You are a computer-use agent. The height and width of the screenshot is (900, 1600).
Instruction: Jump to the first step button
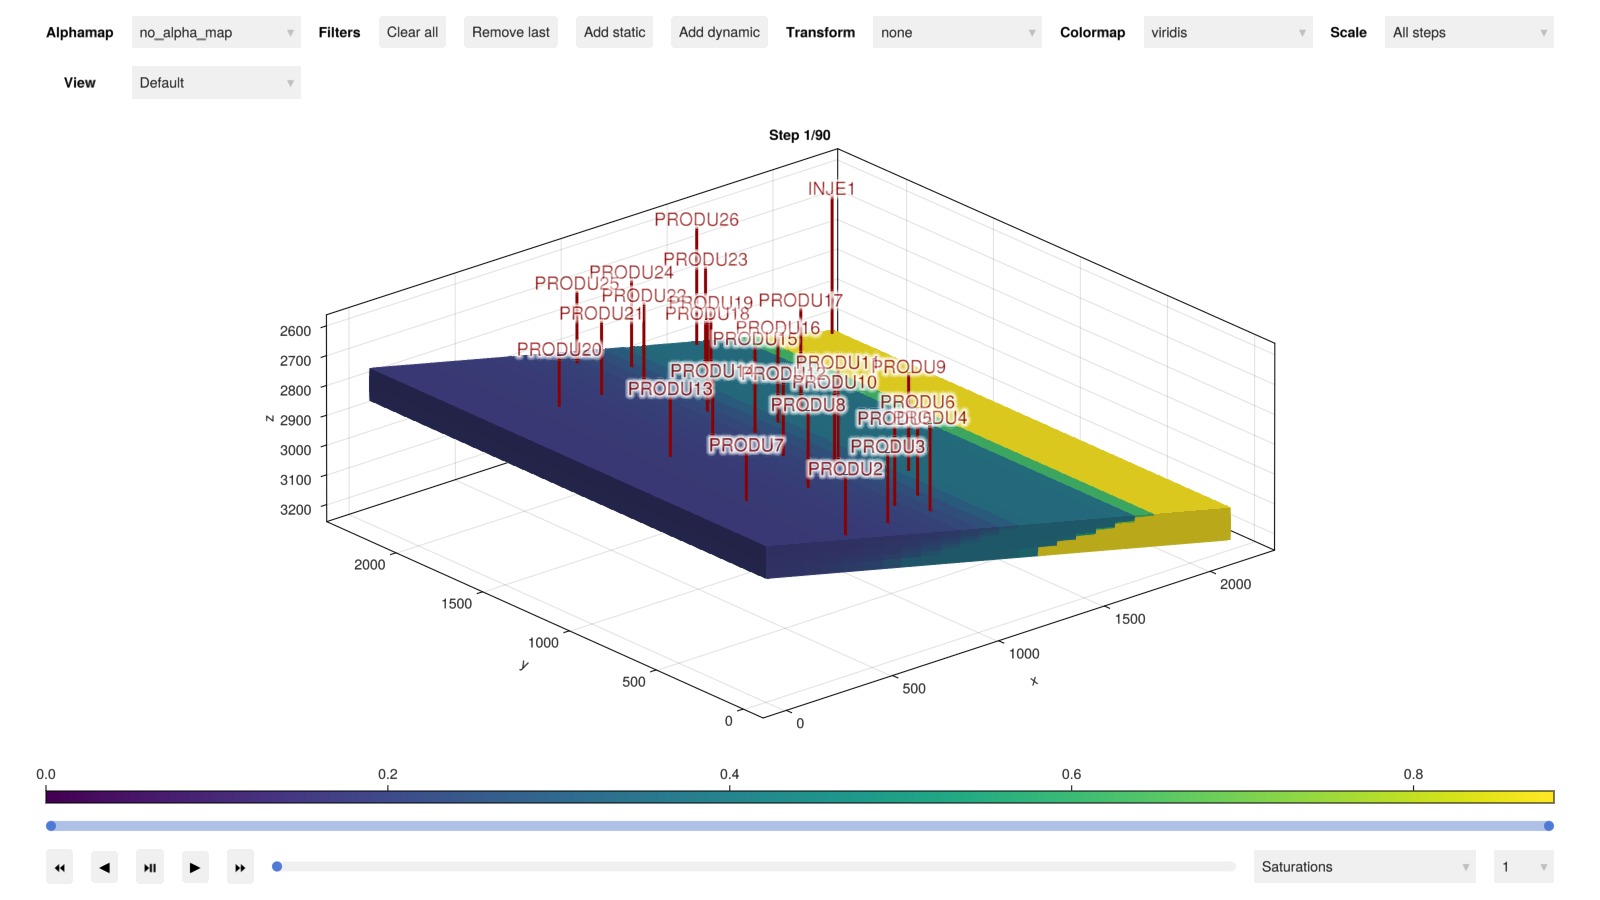coord(60,867)
